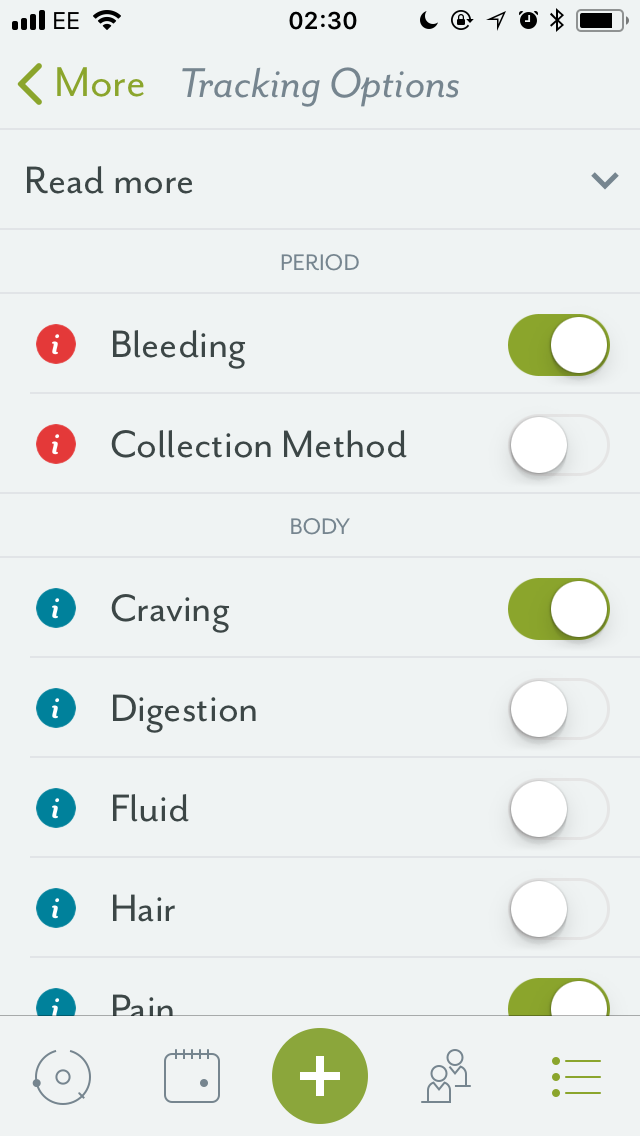Viewport: 640px width, 1136px height.
Task: Disable the Bleeding tracking switch
Action: [x=559, y=345]
